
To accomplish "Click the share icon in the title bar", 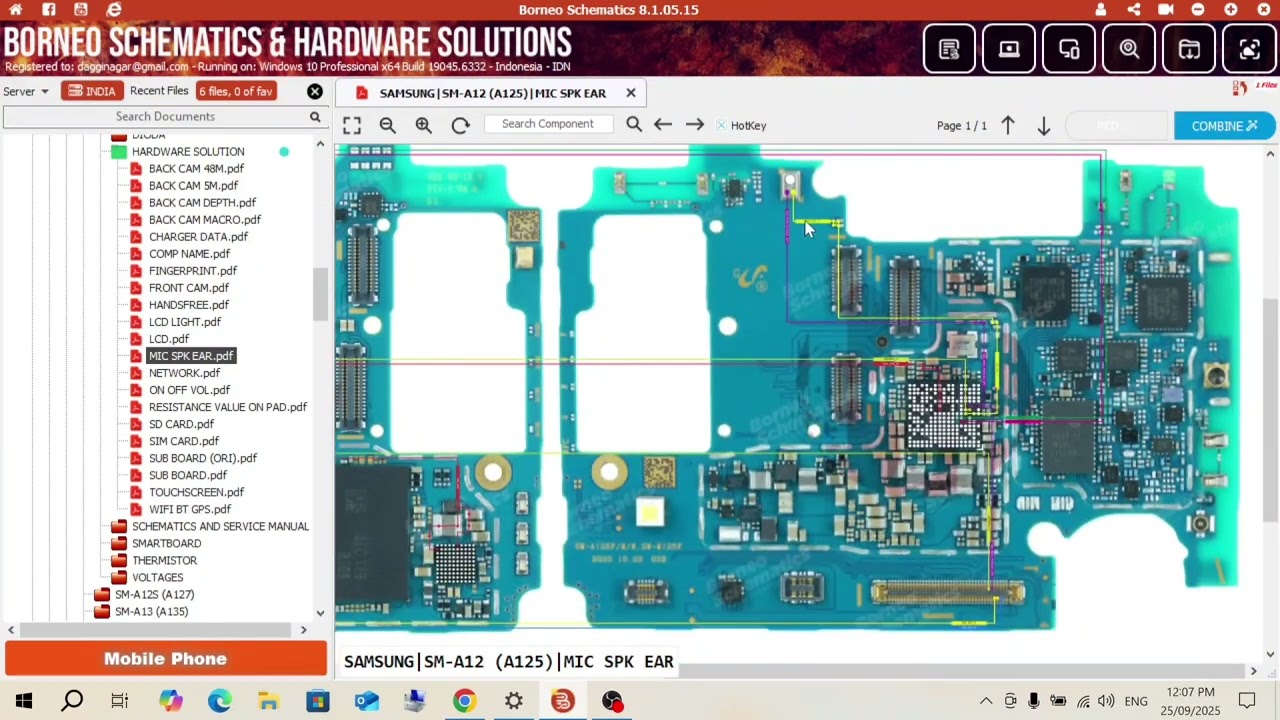I will 1133,9.
